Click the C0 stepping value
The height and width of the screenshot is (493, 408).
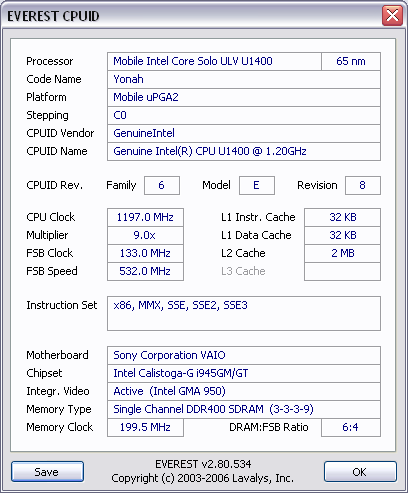point(244,115)
